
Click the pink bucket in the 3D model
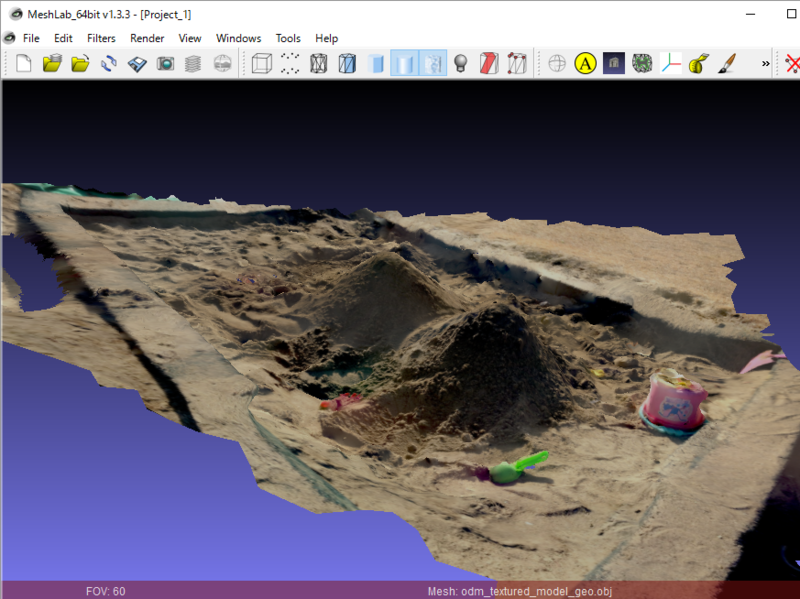click(x=673, y=401)
